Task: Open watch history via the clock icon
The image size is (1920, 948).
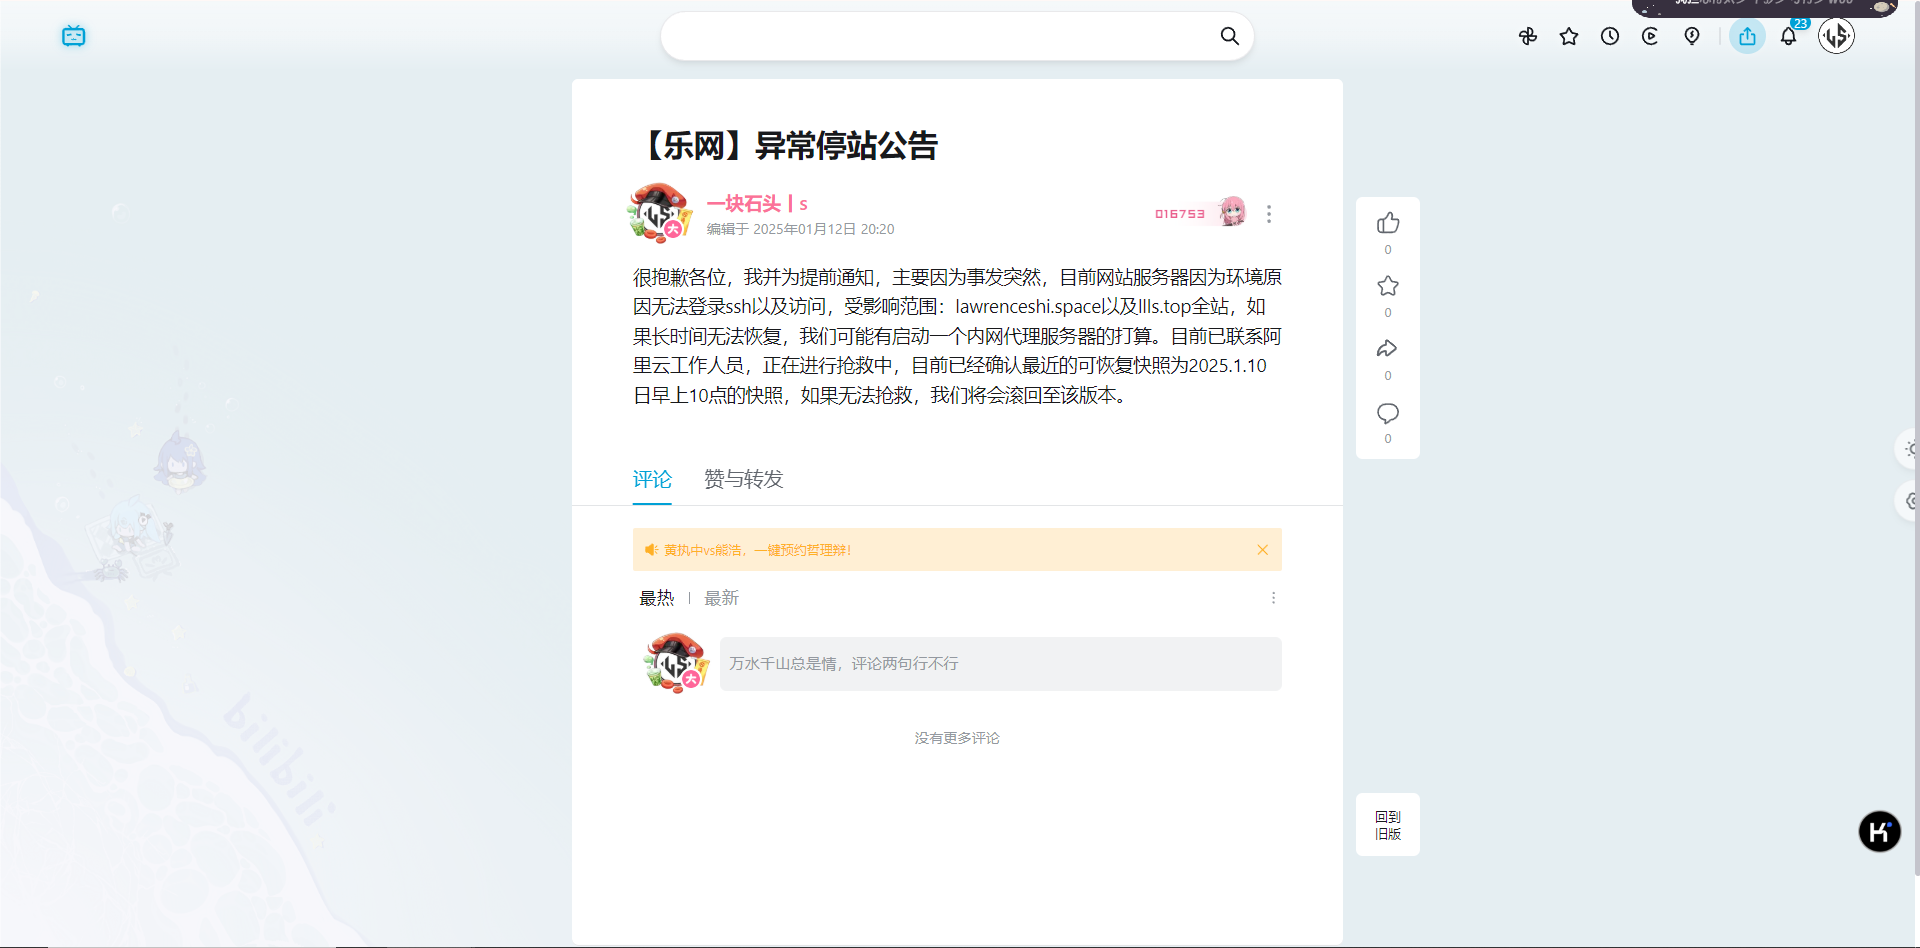Action: click(x=1609, y=36)
